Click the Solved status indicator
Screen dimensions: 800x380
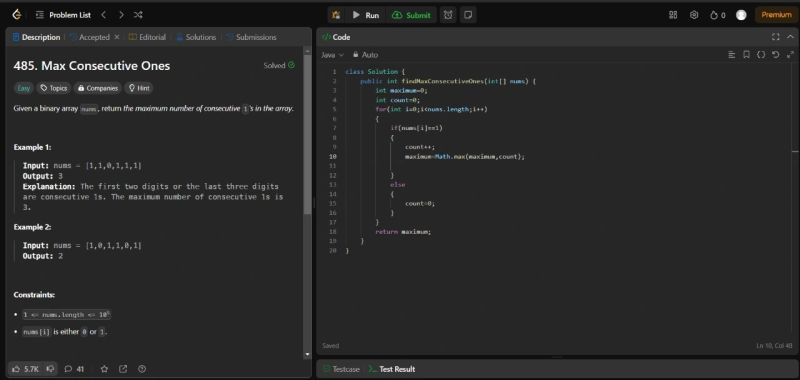point(279,65)
